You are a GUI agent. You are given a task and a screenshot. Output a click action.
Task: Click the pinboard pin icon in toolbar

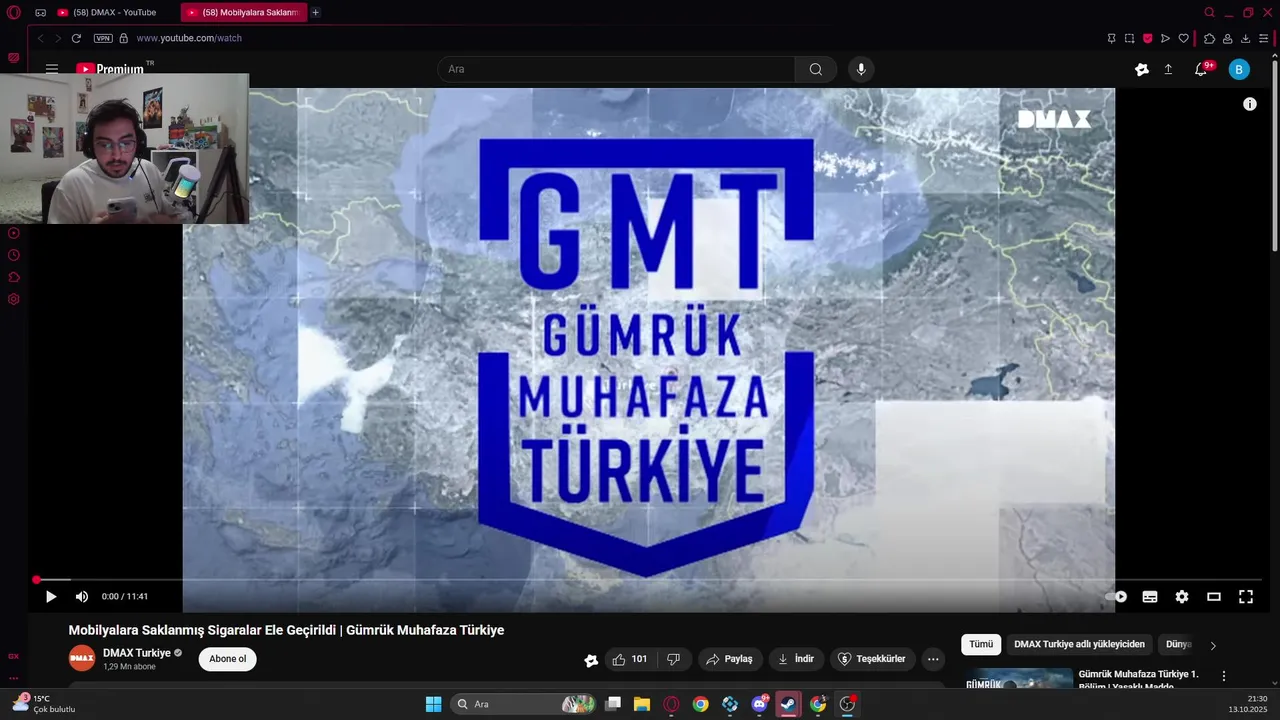coord(1111,38)
